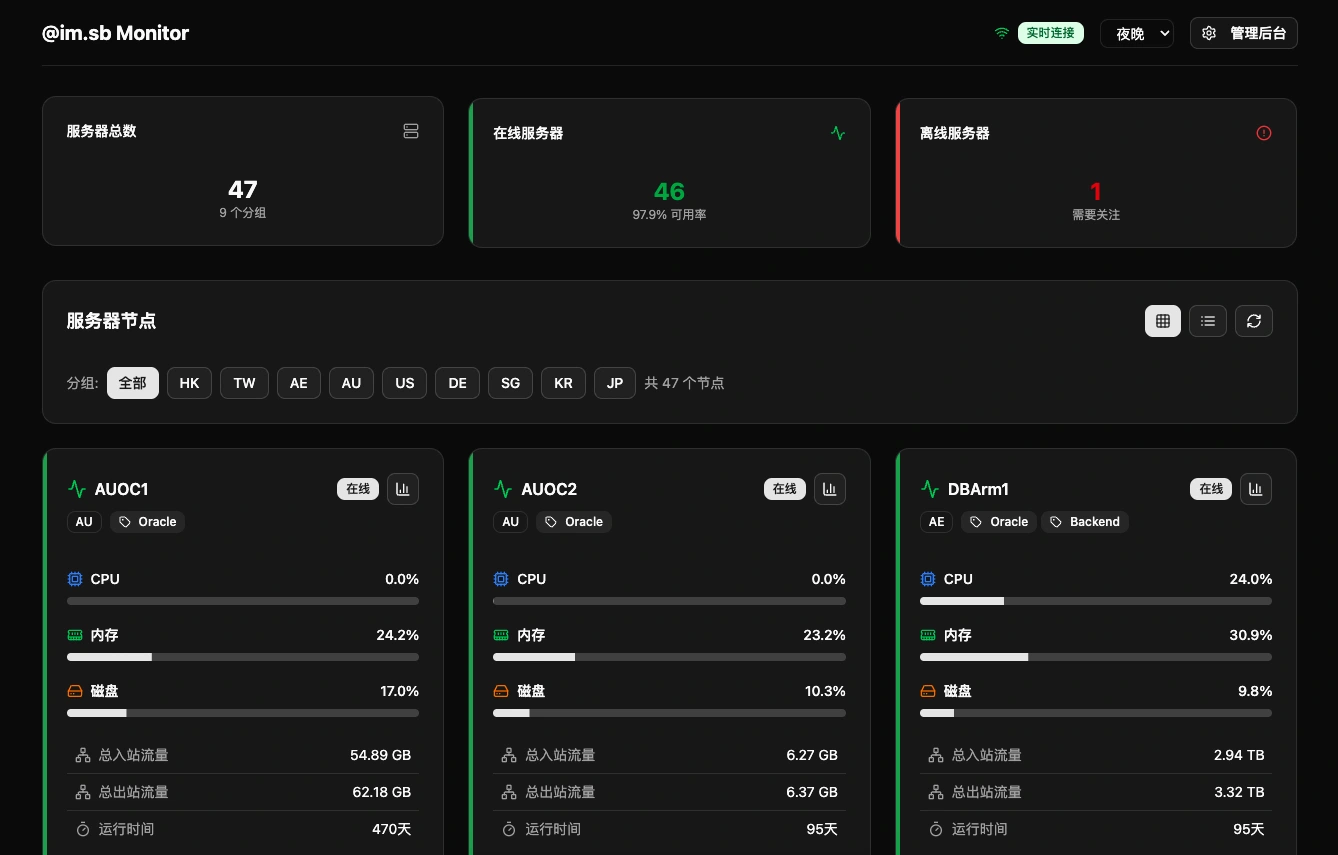Click the DBArm1 CPU usage bar

click(1095, 601)
